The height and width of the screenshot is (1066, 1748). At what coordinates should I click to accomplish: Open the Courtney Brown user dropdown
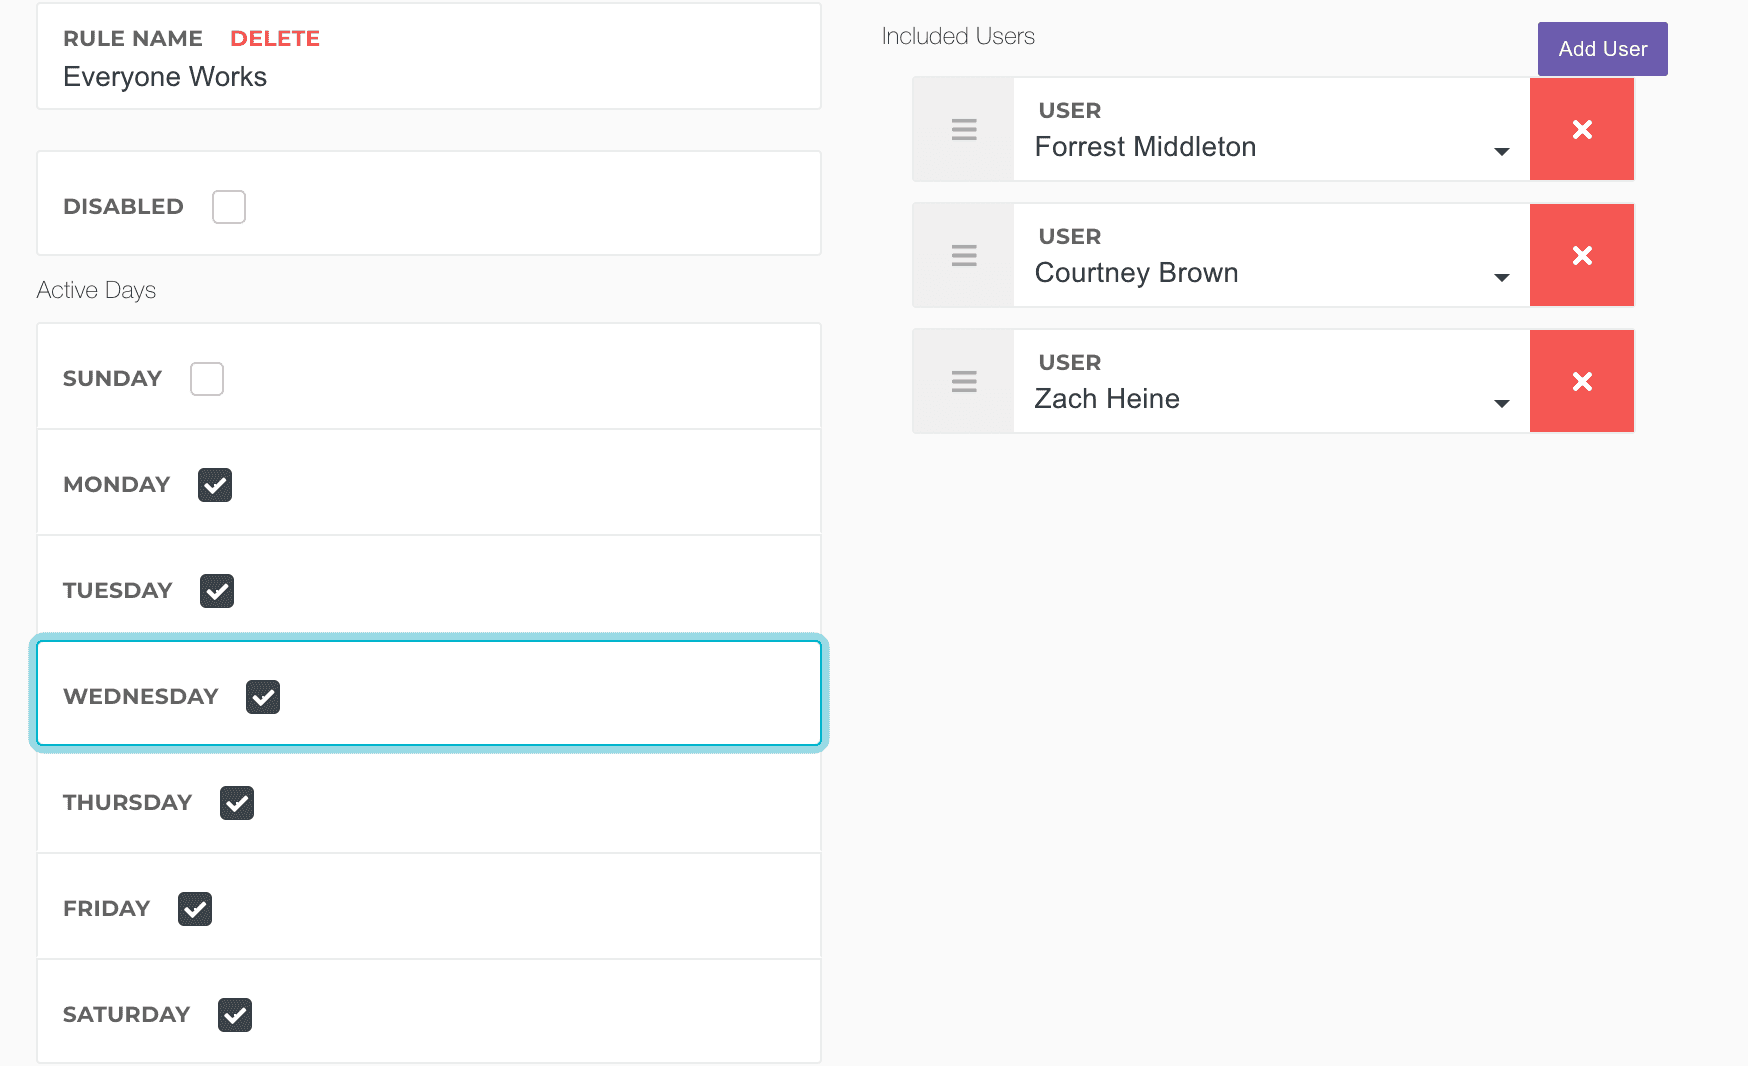(x=1270, y=273)
